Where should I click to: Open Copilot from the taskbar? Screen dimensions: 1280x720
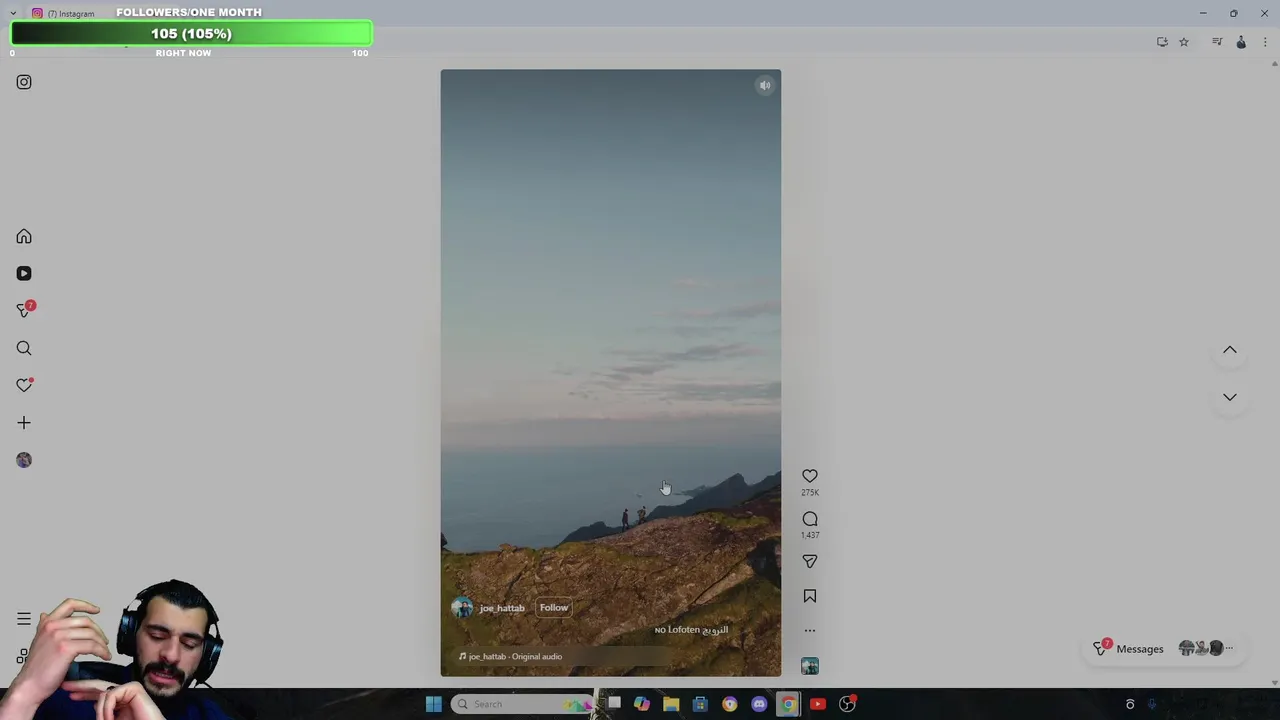click(x=642, y=704)
